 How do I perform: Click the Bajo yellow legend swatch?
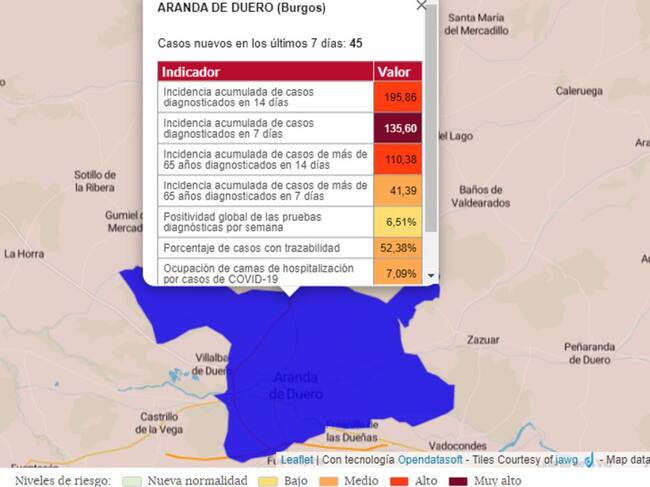coord(264,480)
